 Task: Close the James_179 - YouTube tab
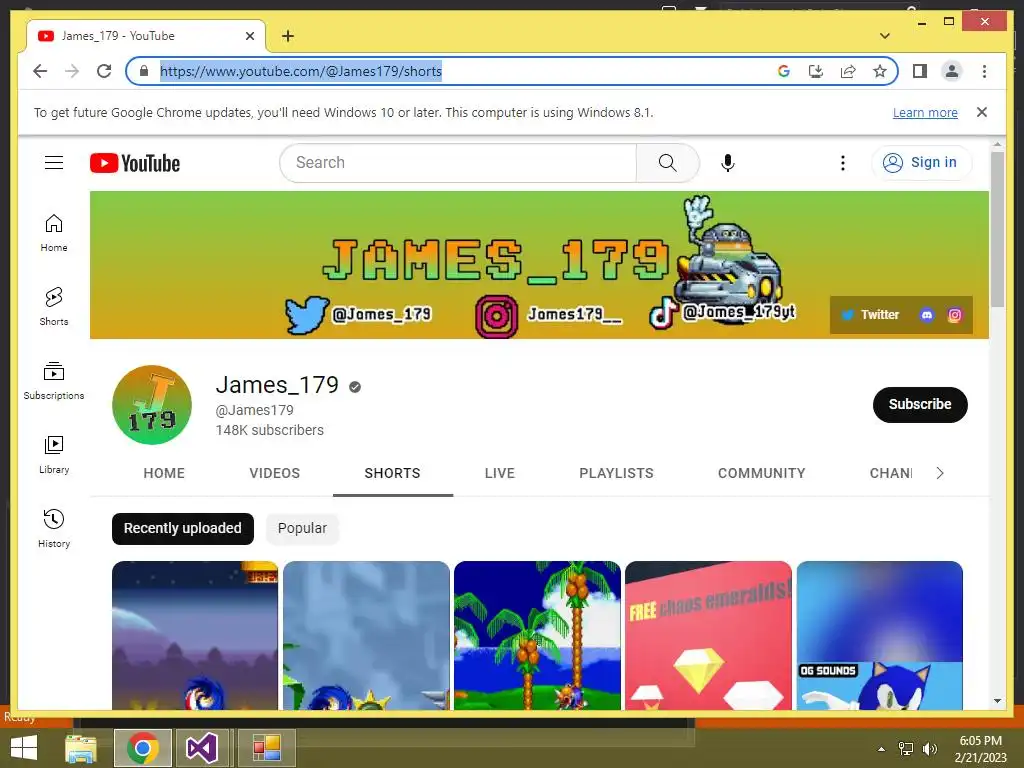(x=249, y=36)
